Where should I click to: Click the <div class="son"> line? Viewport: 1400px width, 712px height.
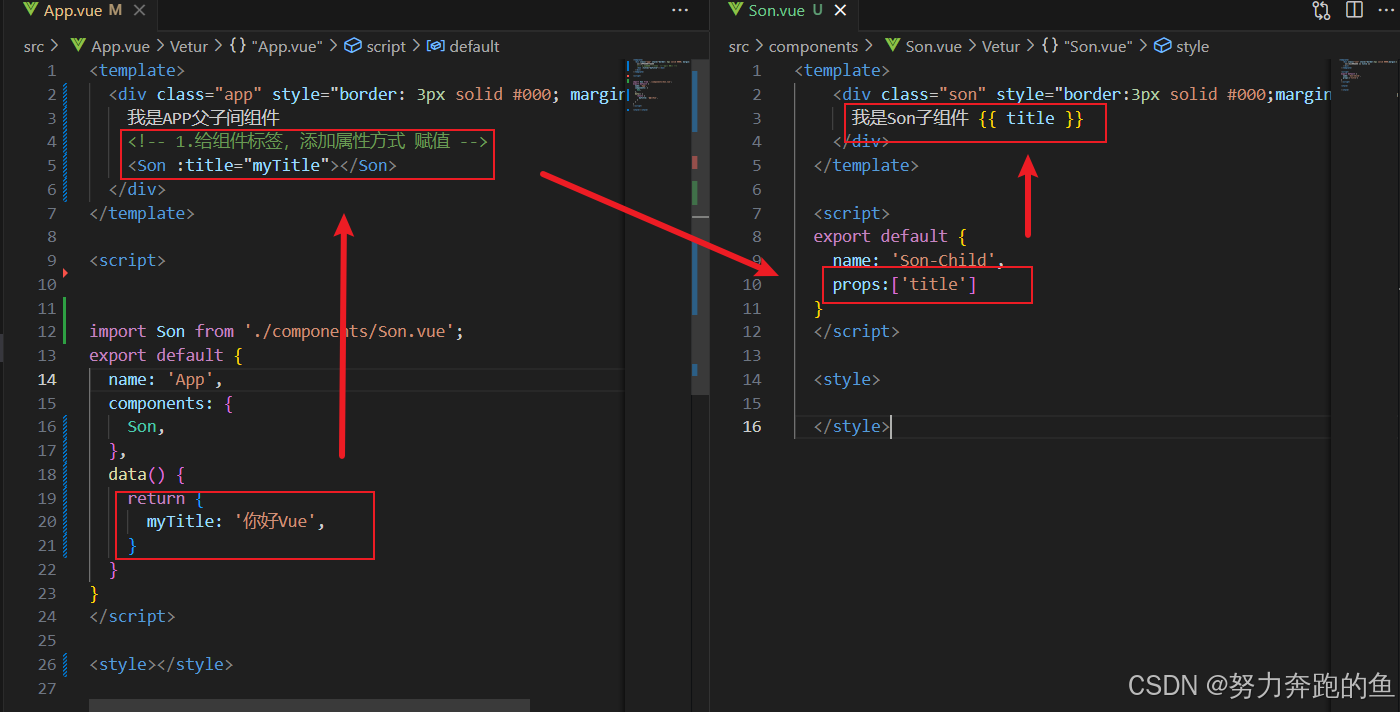click(1083, 94)
